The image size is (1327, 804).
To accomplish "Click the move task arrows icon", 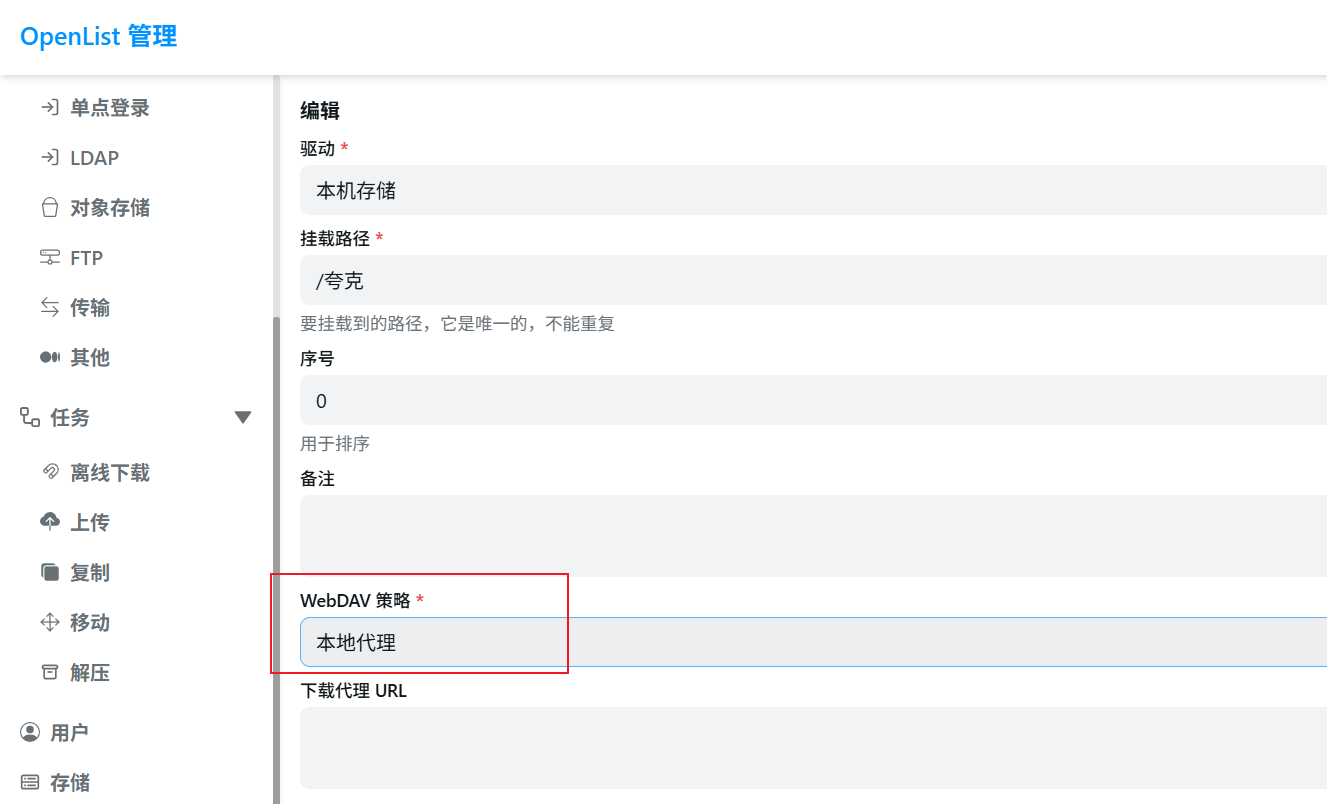I will tap(49, 622).
